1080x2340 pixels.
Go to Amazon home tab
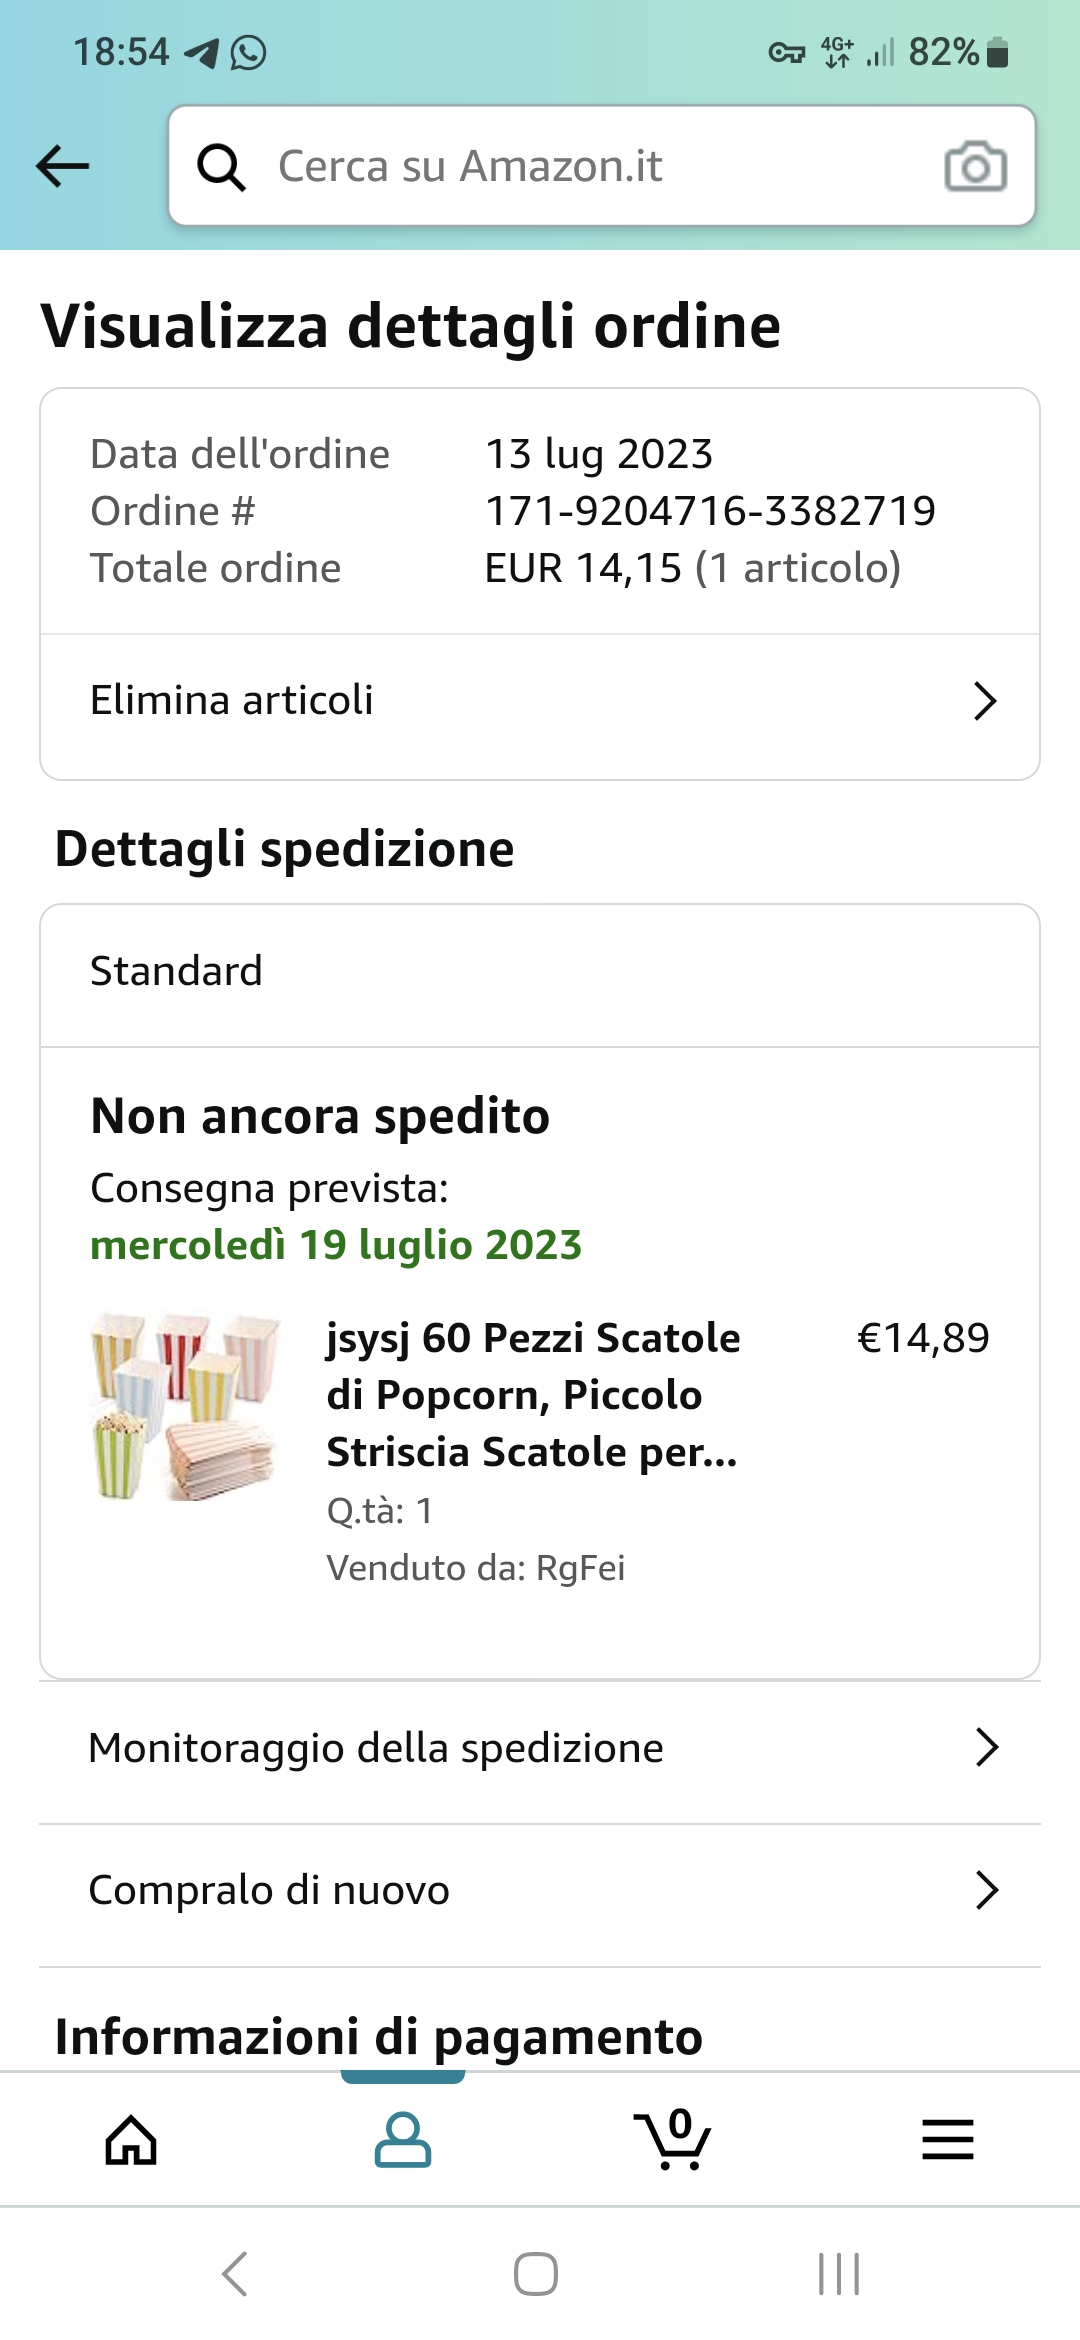click(x=132, y=2140)
